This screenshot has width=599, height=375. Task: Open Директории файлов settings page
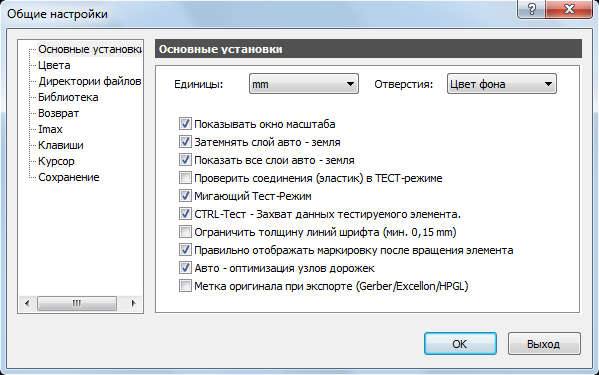pyautogui.click(x=90, y=81)
